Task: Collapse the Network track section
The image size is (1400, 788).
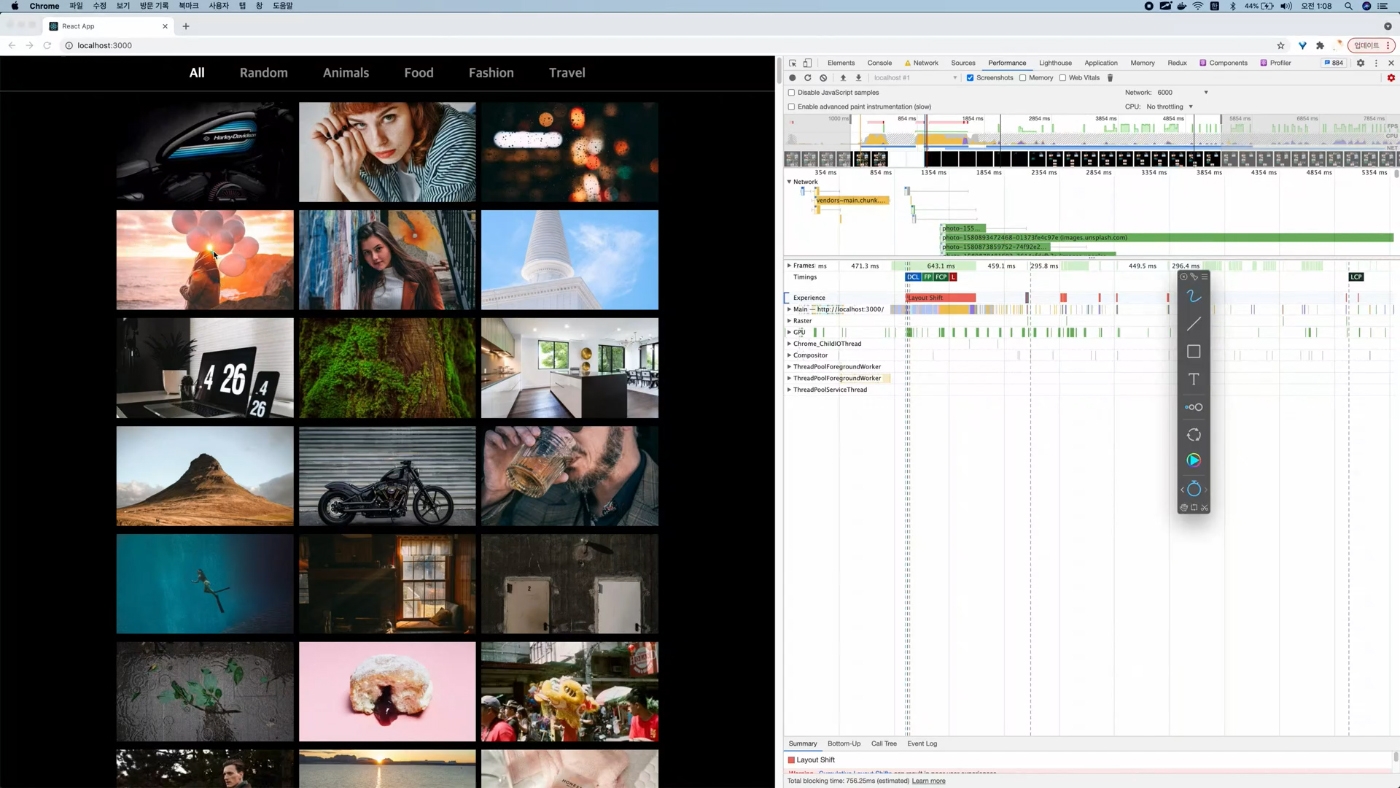Action: point(789,182)
